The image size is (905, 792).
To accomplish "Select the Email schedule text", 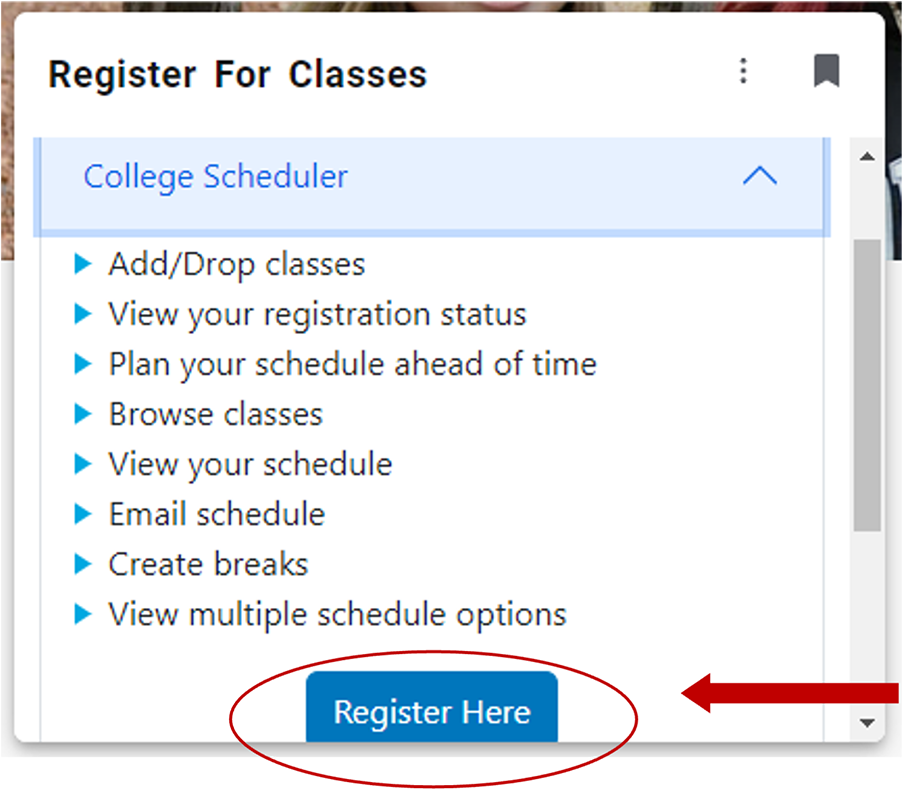I will pyautogui.click(x=217, y=515).
